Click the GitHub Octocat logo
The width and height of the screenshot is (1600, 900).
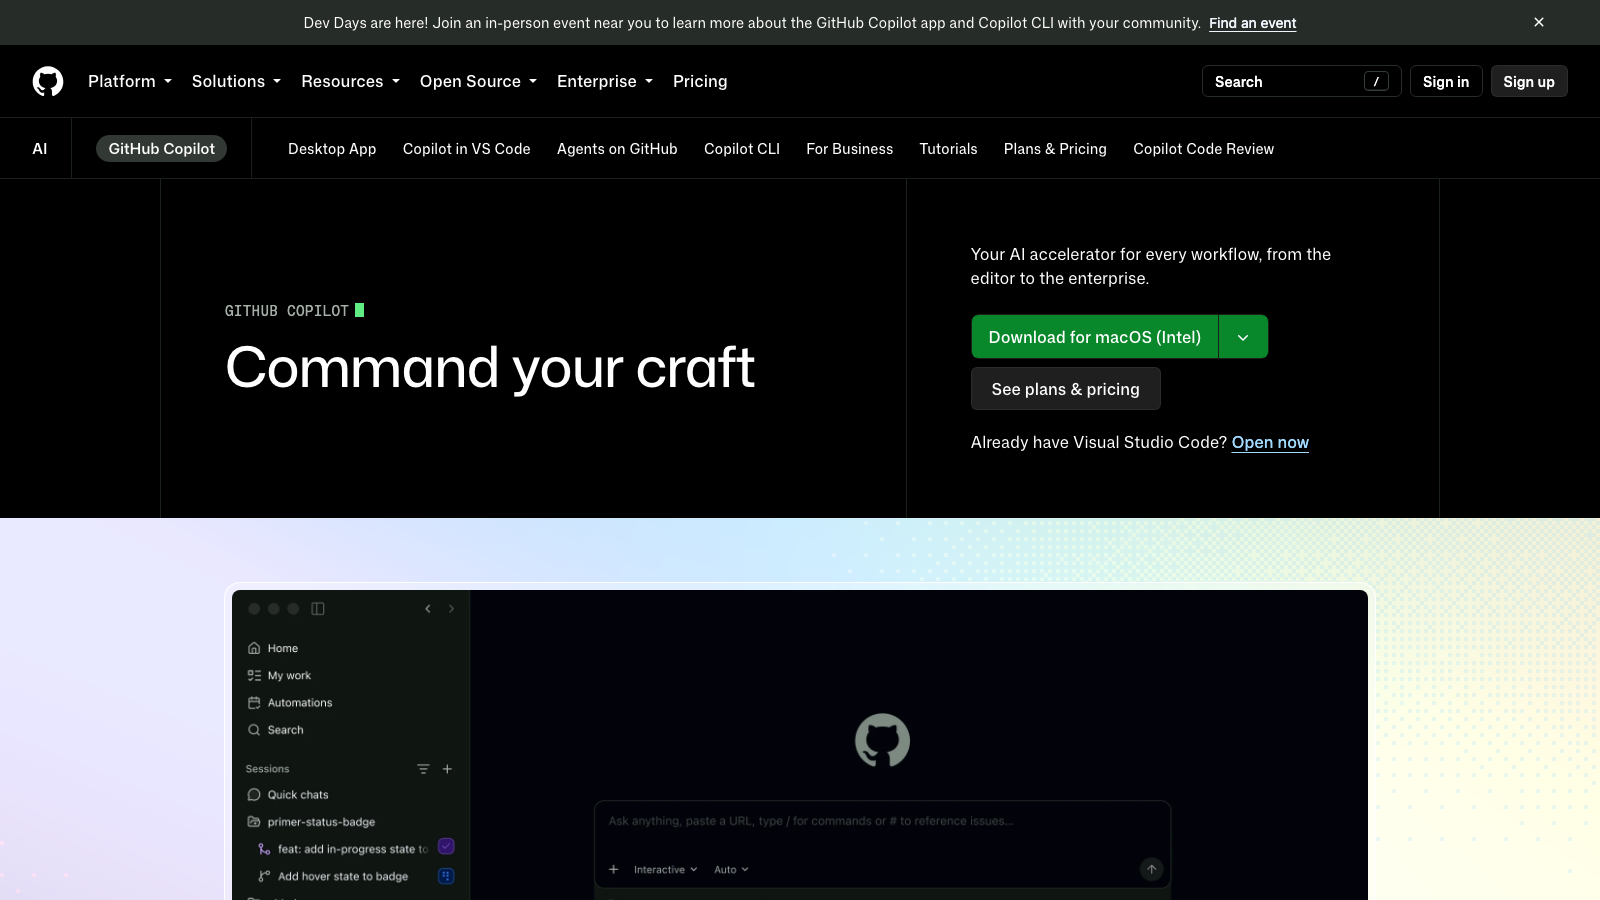point(48,81)
